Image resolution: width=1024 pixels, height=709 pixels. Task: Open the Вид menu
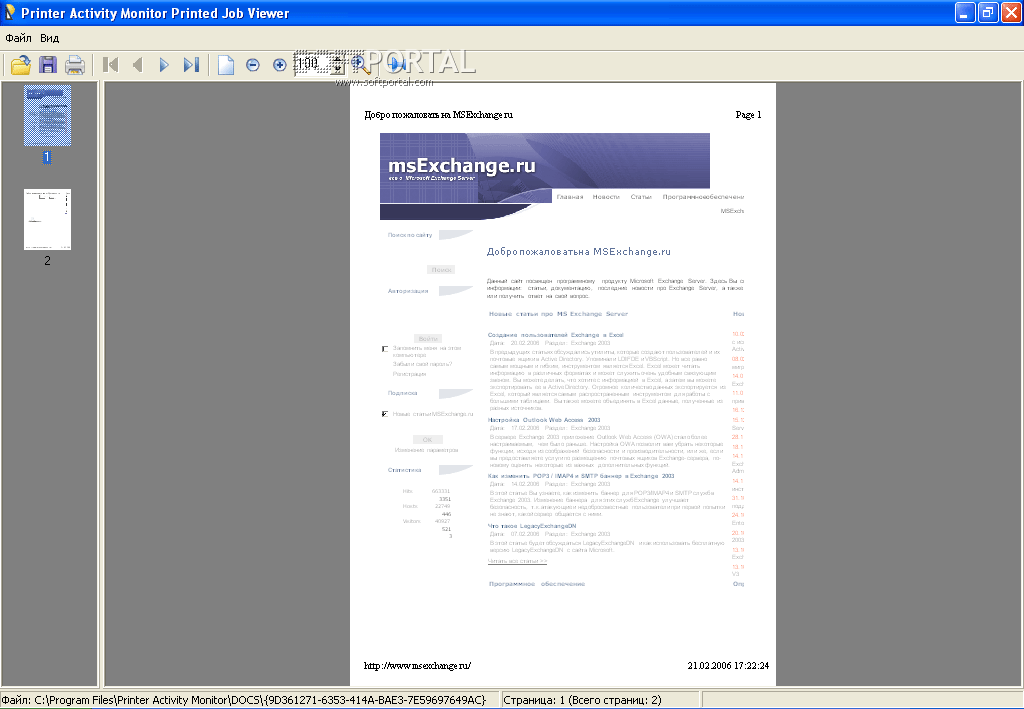point(50,38)
